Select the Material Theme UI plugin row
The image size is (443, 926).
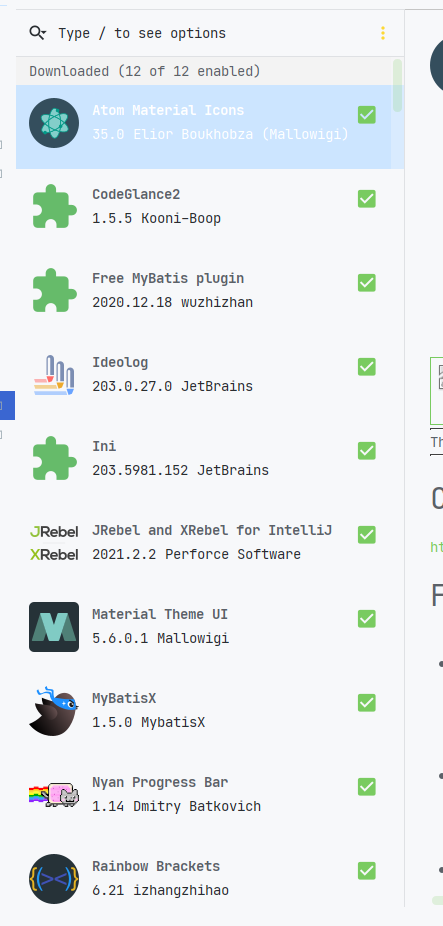(204, 627)
